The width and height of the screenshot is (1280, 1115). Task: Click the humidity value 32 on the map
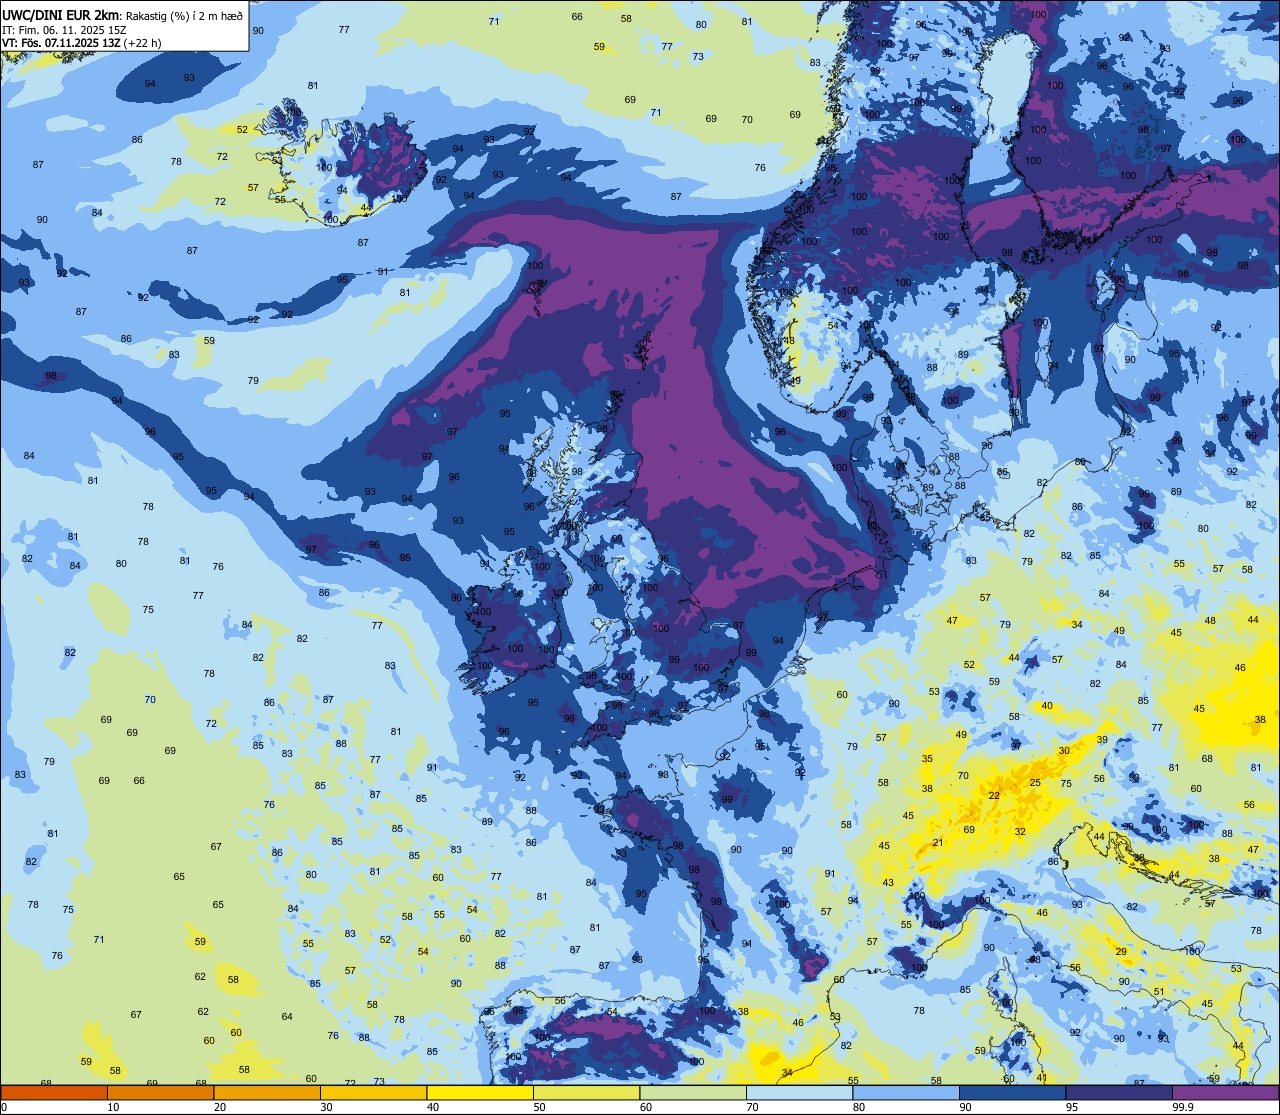(1020, 832)
